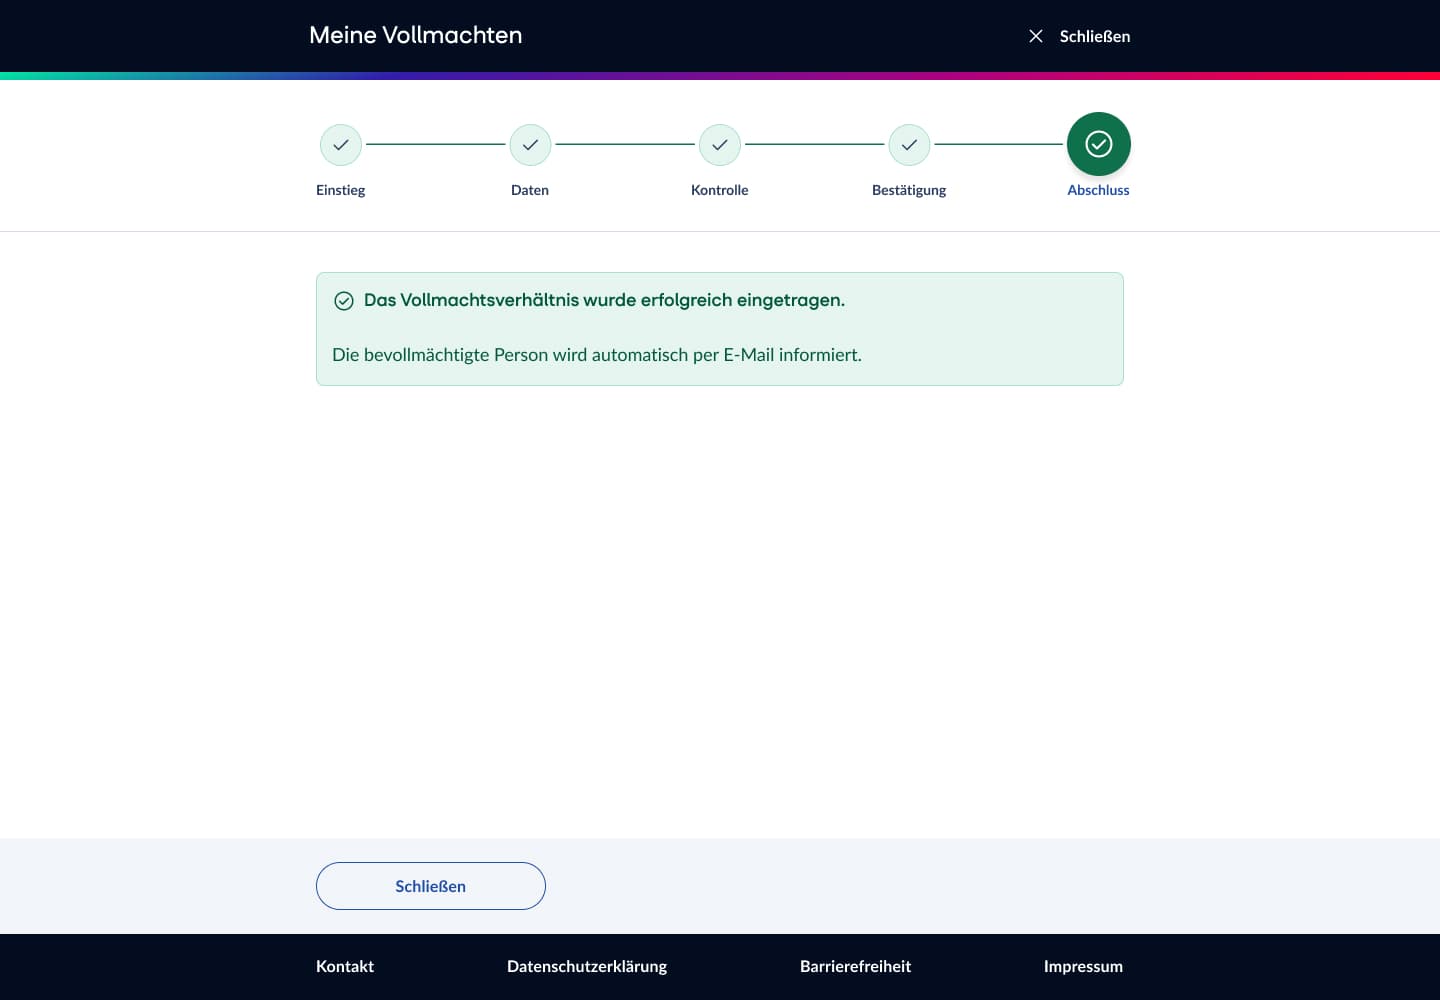Select the Einstieg step label

click(x=341, y=190)
